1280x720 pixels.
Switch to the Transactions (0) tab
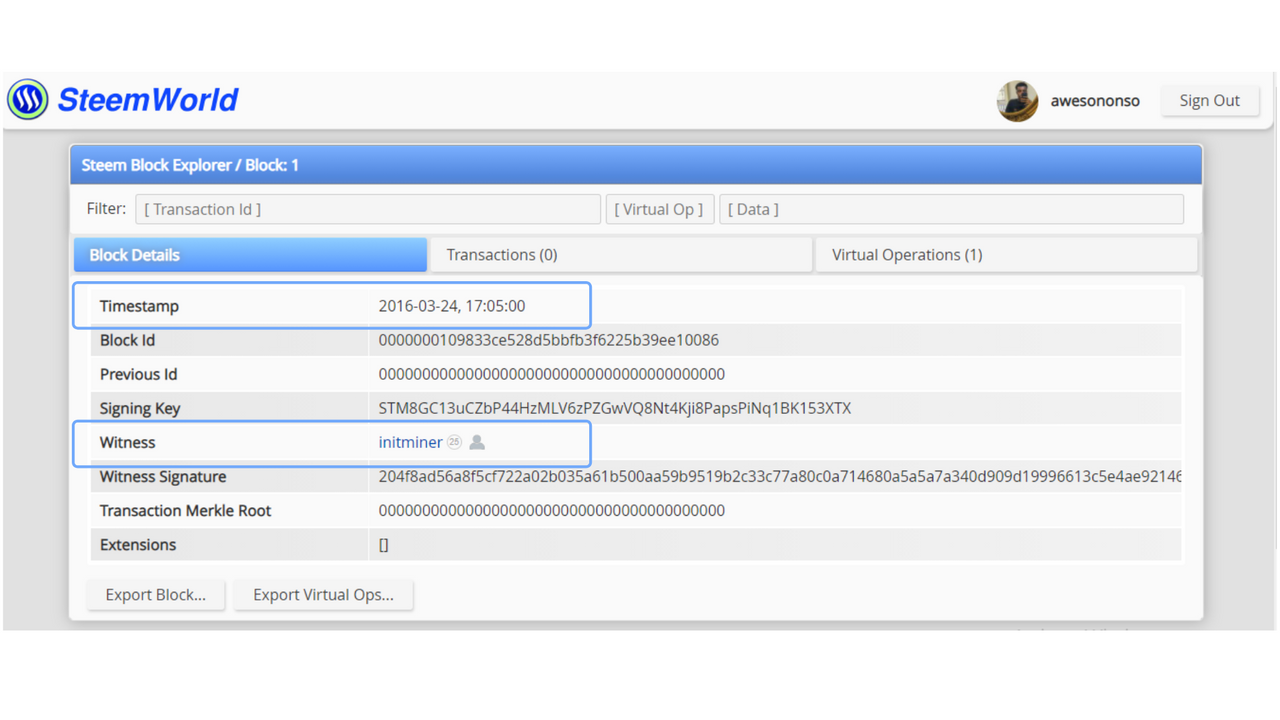[x=621, y=255]
